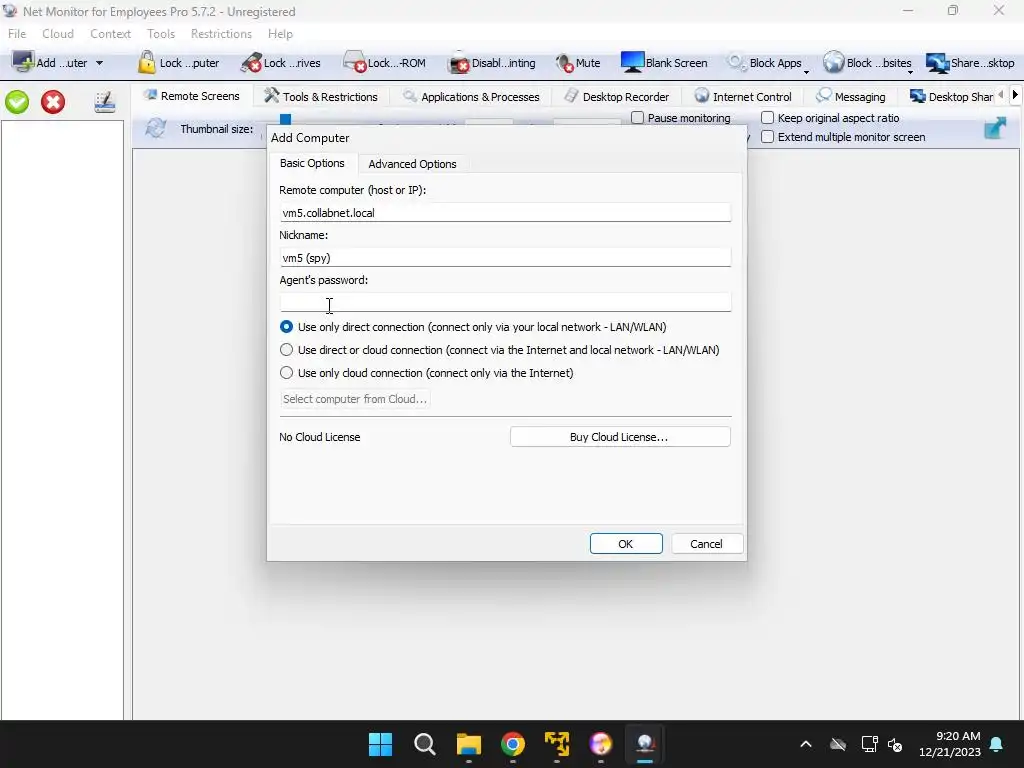Adjust the Thumbnail size slider handle
This screenshot has height=768, width=1024.
[x=285, y=119]
